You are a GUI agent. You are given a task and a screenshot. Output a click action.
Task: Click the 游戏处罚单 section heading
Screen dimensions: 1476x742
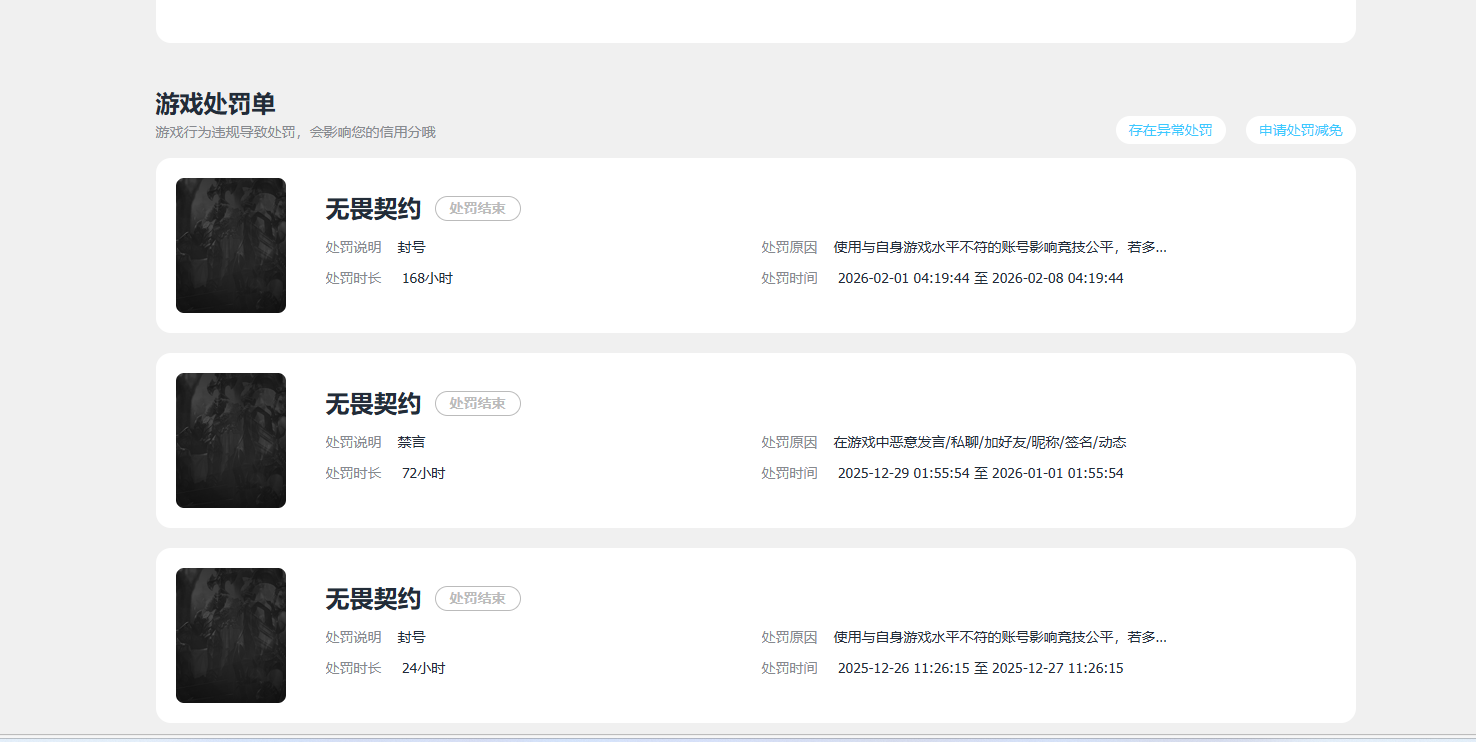215,104
